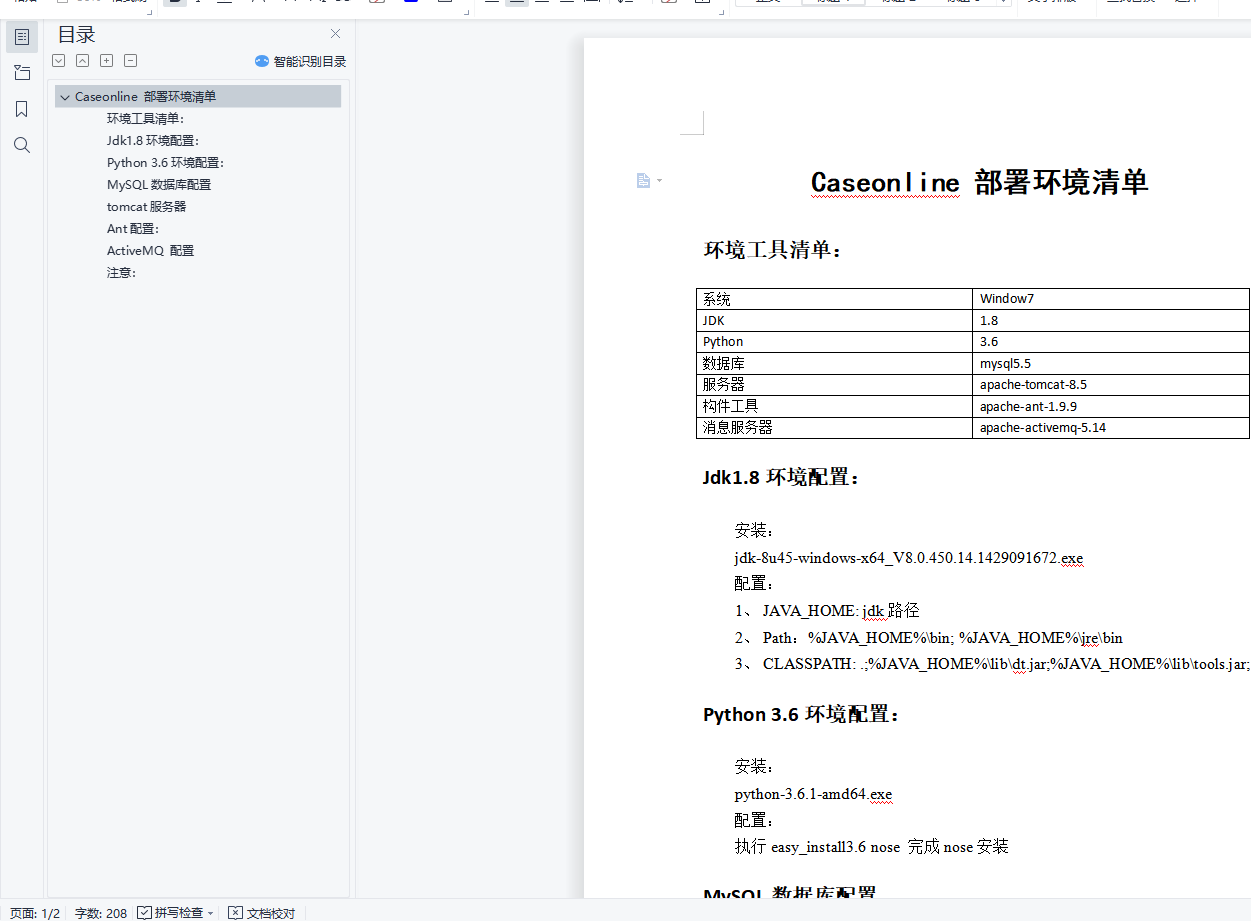The image size is (1251, 921).
Task: Click the table cell apache-activemq-5.14
Action: [1111, 428]
